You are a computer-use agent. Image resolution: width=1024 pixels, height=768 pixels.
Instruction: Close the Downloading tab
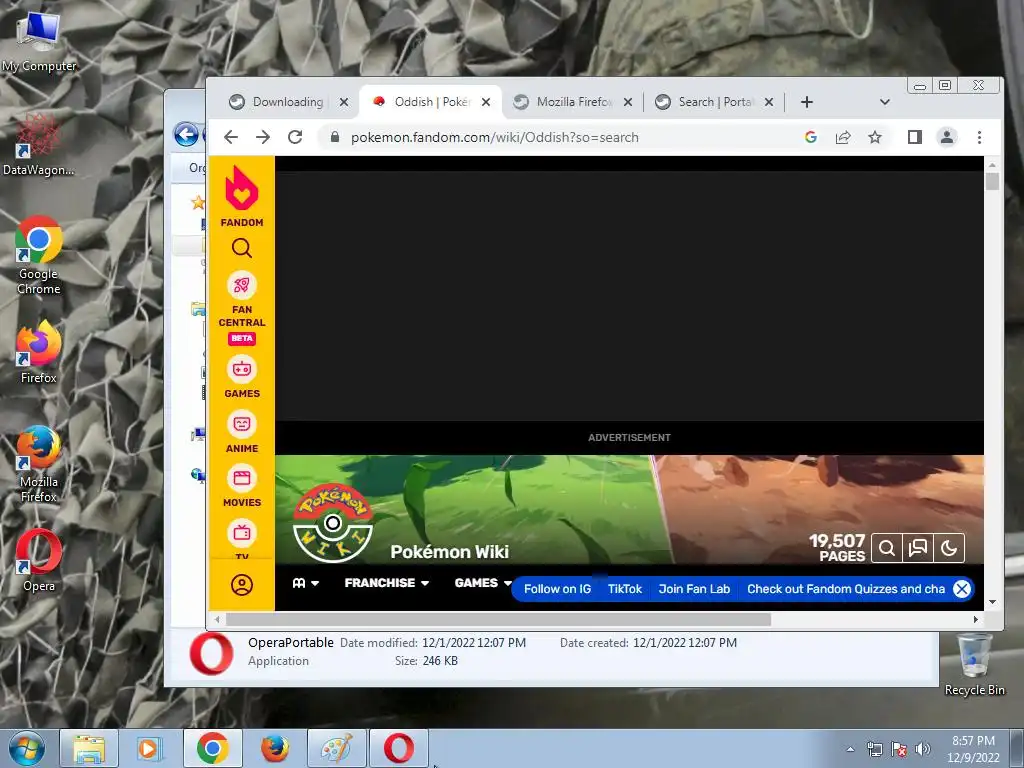[x=344, y=102]
